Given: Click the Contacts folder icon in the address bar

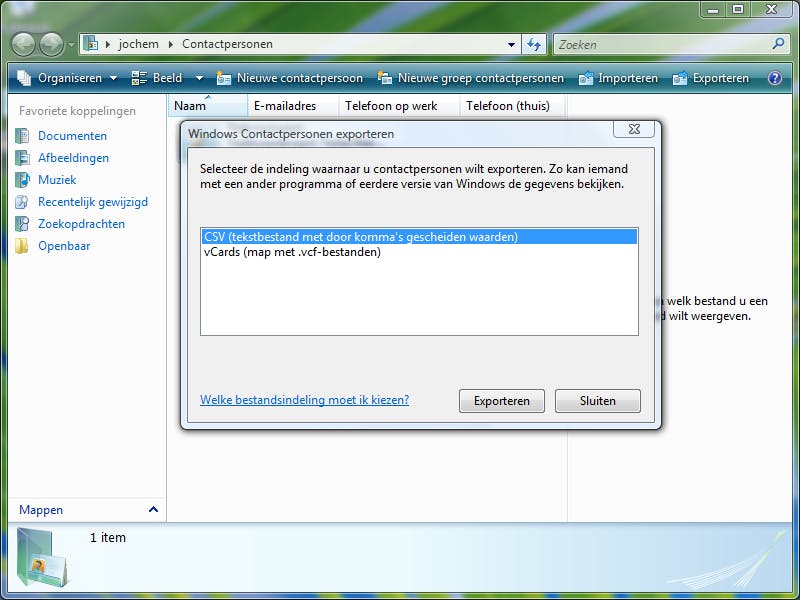Looking at the screenshot, I should (90, 44).
